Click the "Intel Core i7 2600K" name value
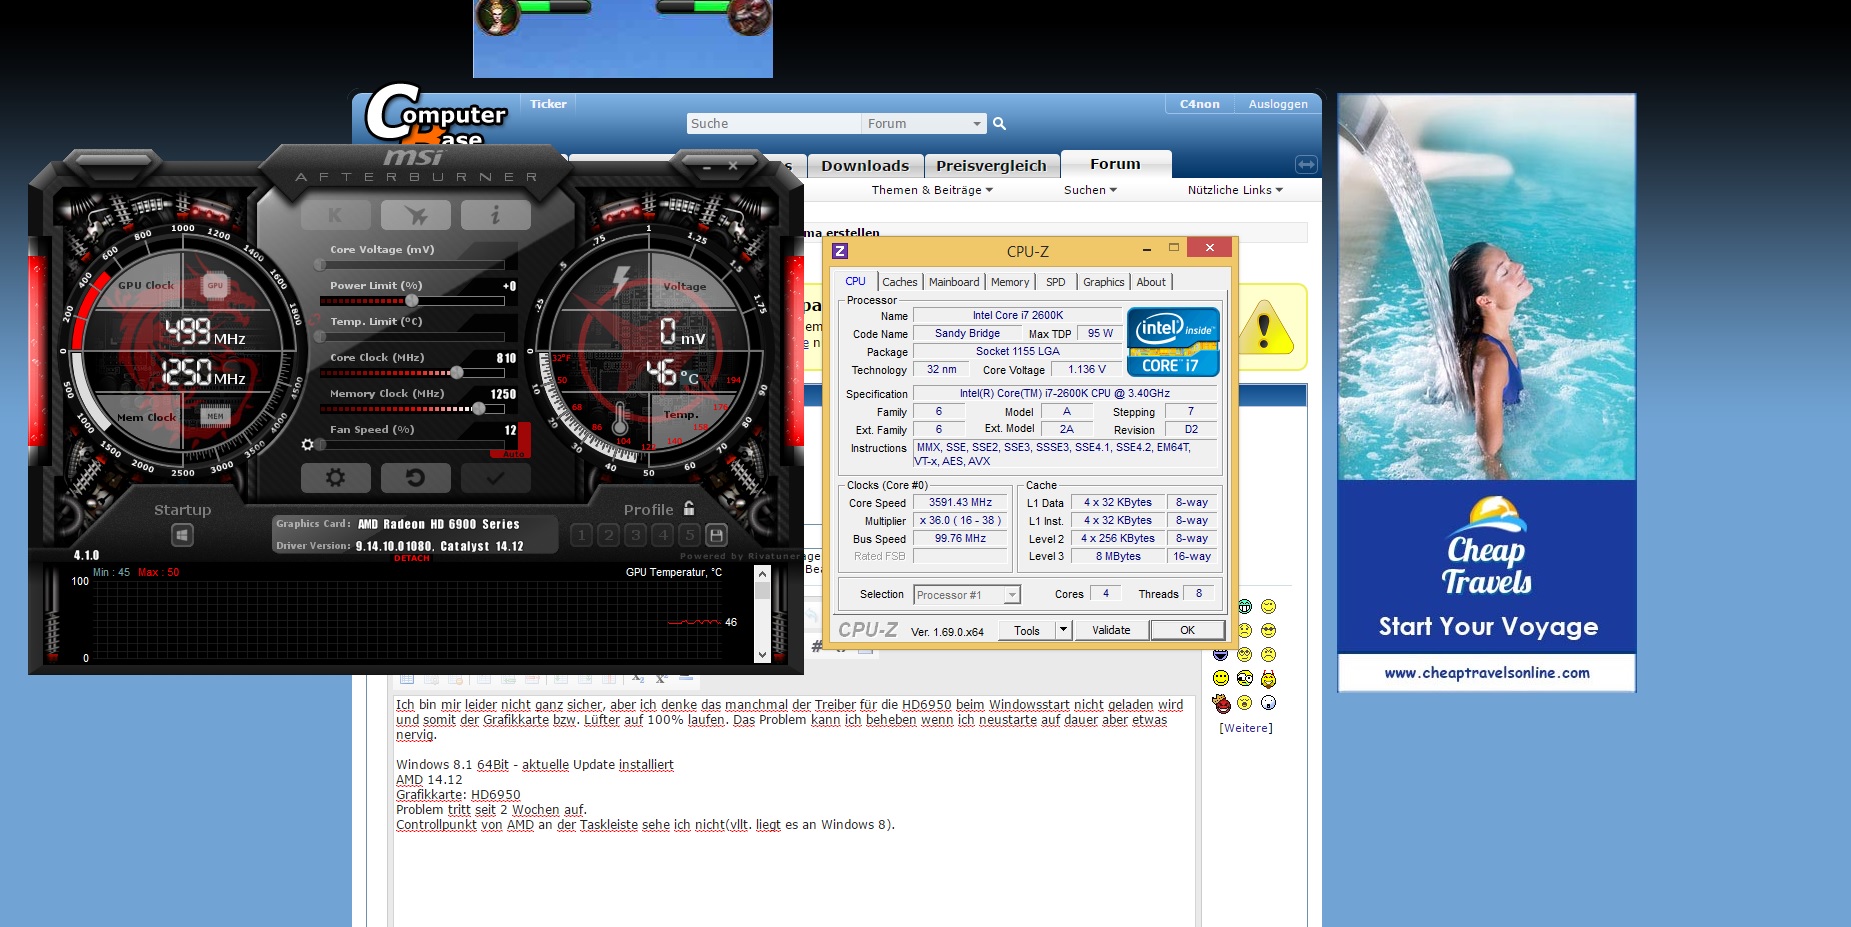This screenshot has width=1851, height=927. pos(1018,315)
